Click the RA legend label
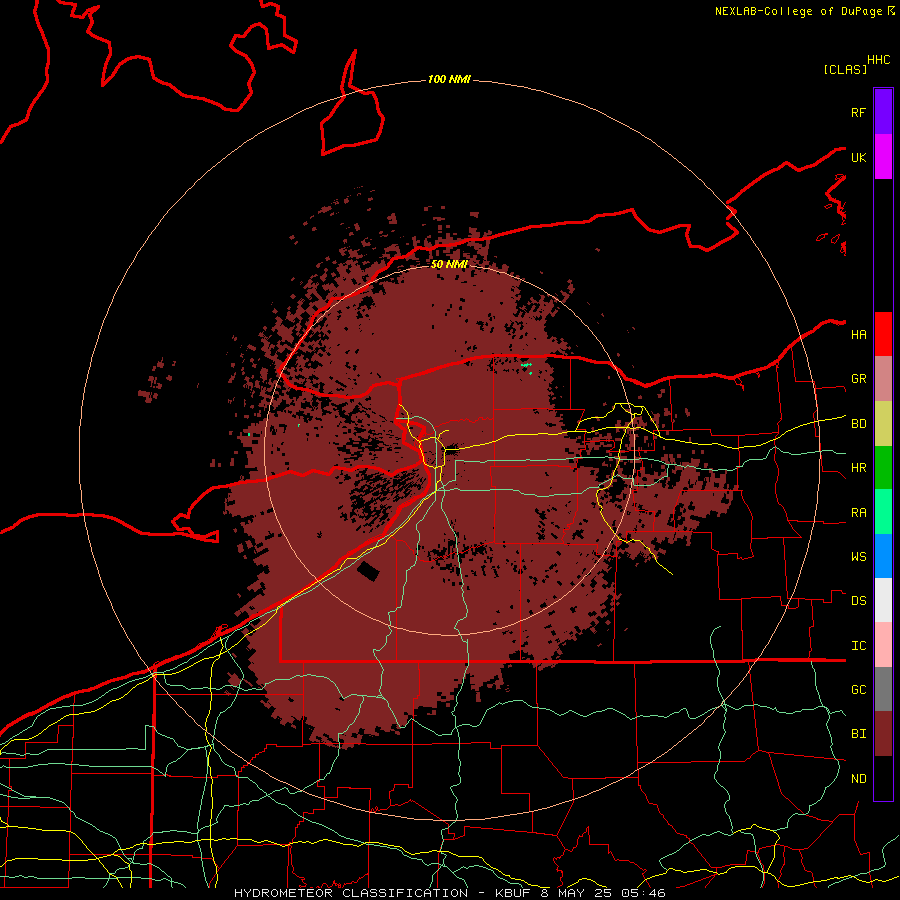The width and height of the screenshot is (900, 900). coord(858,513)
